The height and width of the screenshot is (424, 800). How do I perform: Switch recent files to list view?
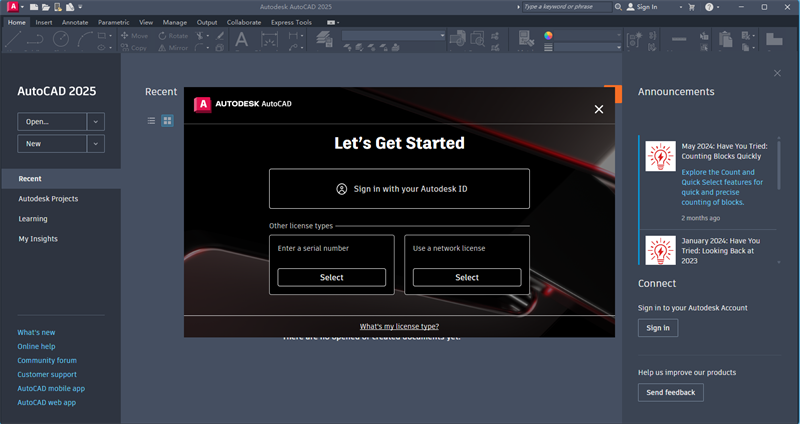pyautogui.click(x=152, y=121)
